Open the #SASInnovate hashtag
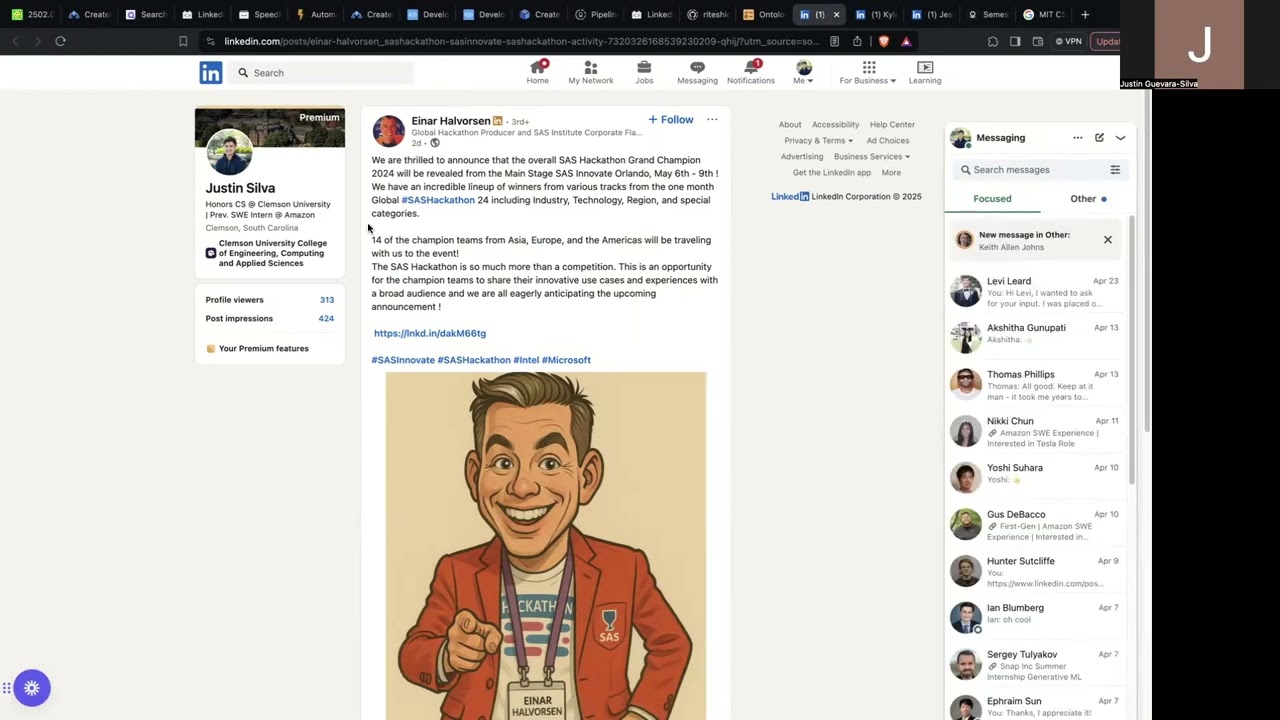Viewport: 1280px width, 720px height. coord(403,360)
